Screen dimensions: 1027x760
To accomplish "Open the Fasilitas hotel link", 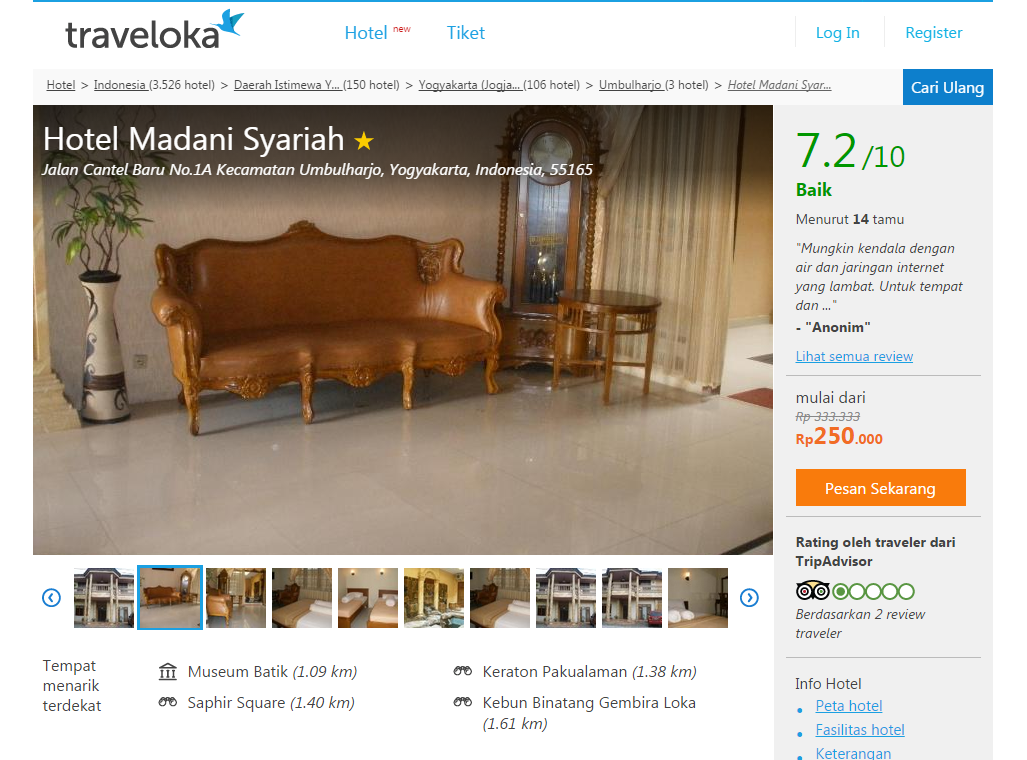I will [859, 730].
